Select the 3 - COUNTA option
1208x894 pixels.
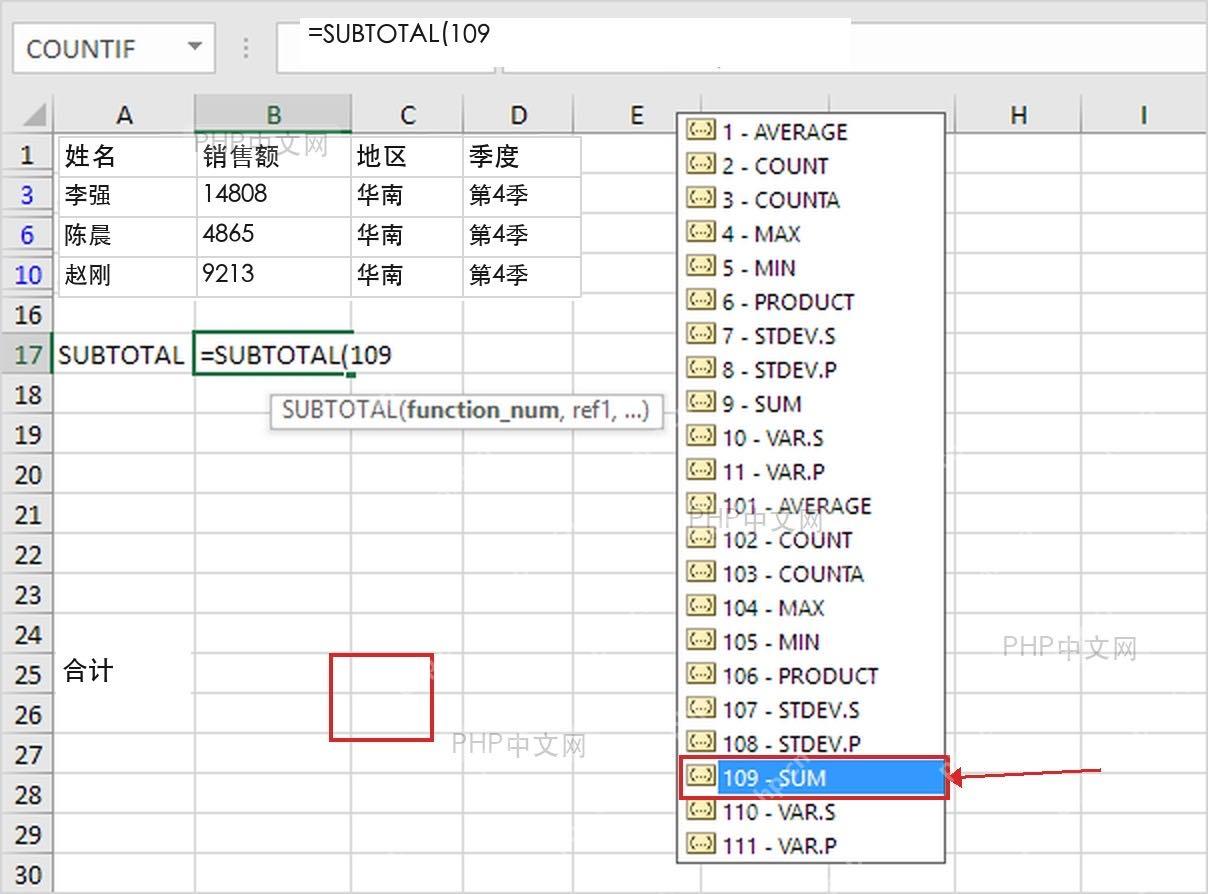coord(811,200)
